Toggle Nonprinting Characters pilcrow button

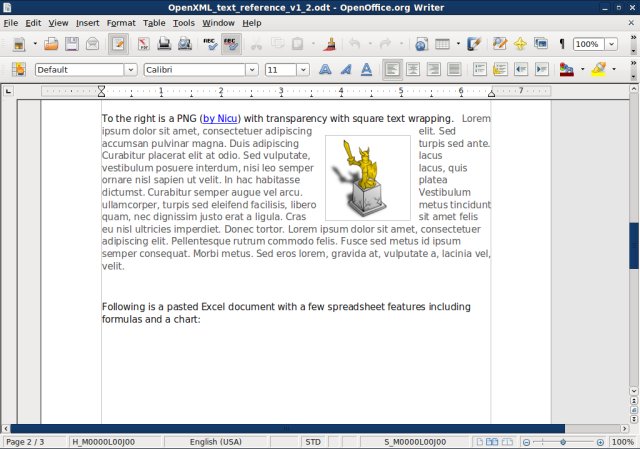pyautogui.click(x=562, y=44)
